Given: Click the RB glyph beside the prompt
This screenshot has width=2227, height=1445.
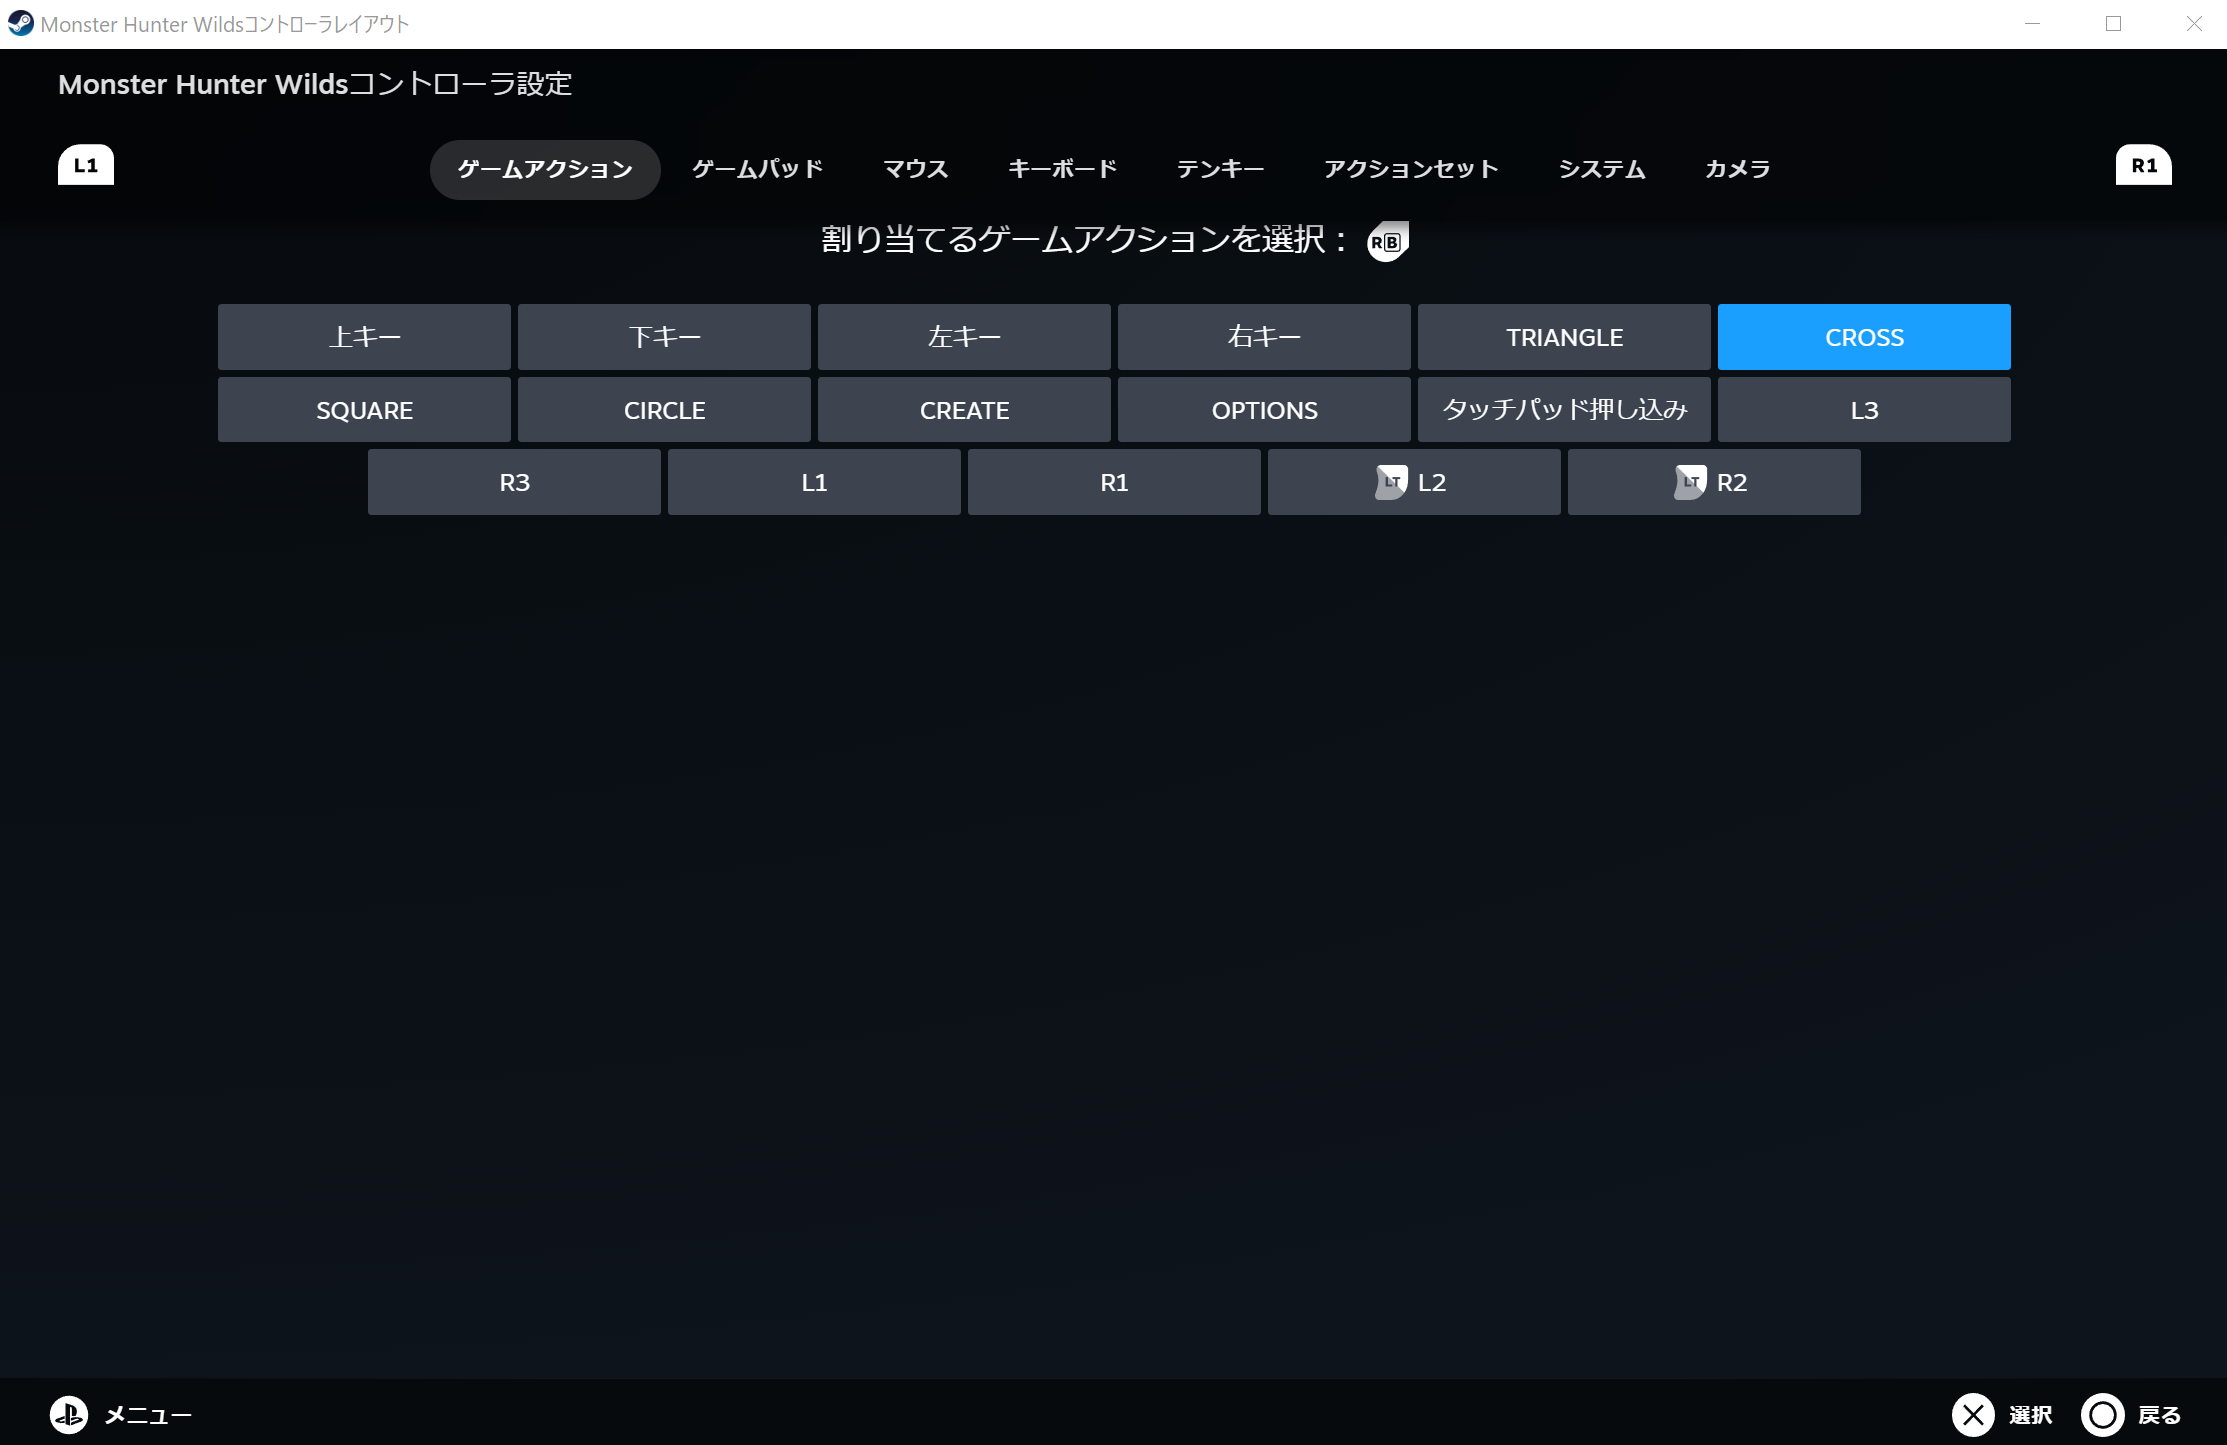Looking at the screenshot, I should point(1388,241).
